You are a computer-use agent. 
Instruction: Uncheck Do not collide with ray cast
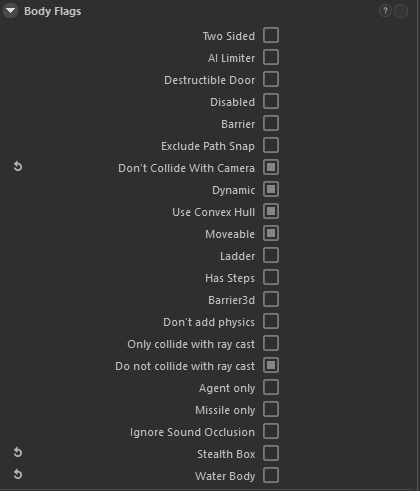(x=271, y=365)
